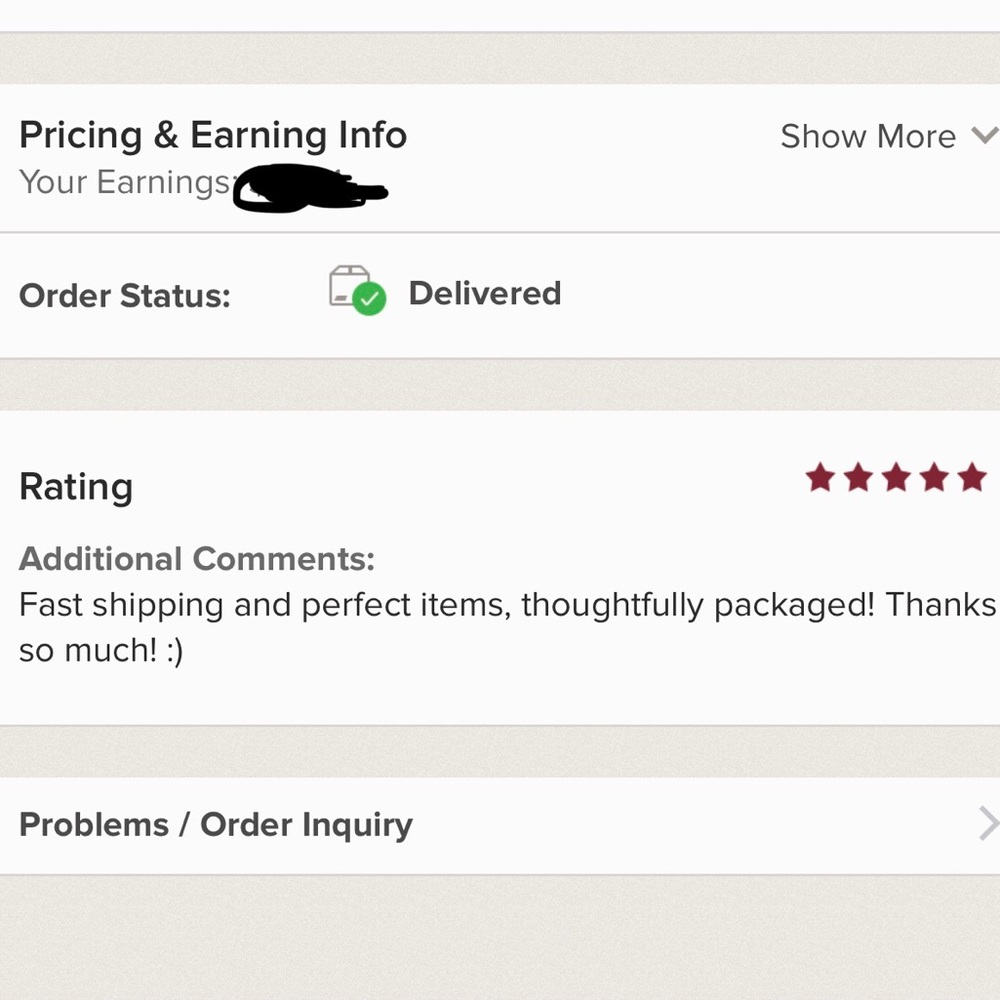Click the first rating star
Viewport: 1000px width, 1000px height.
click(x=820, y=478)
